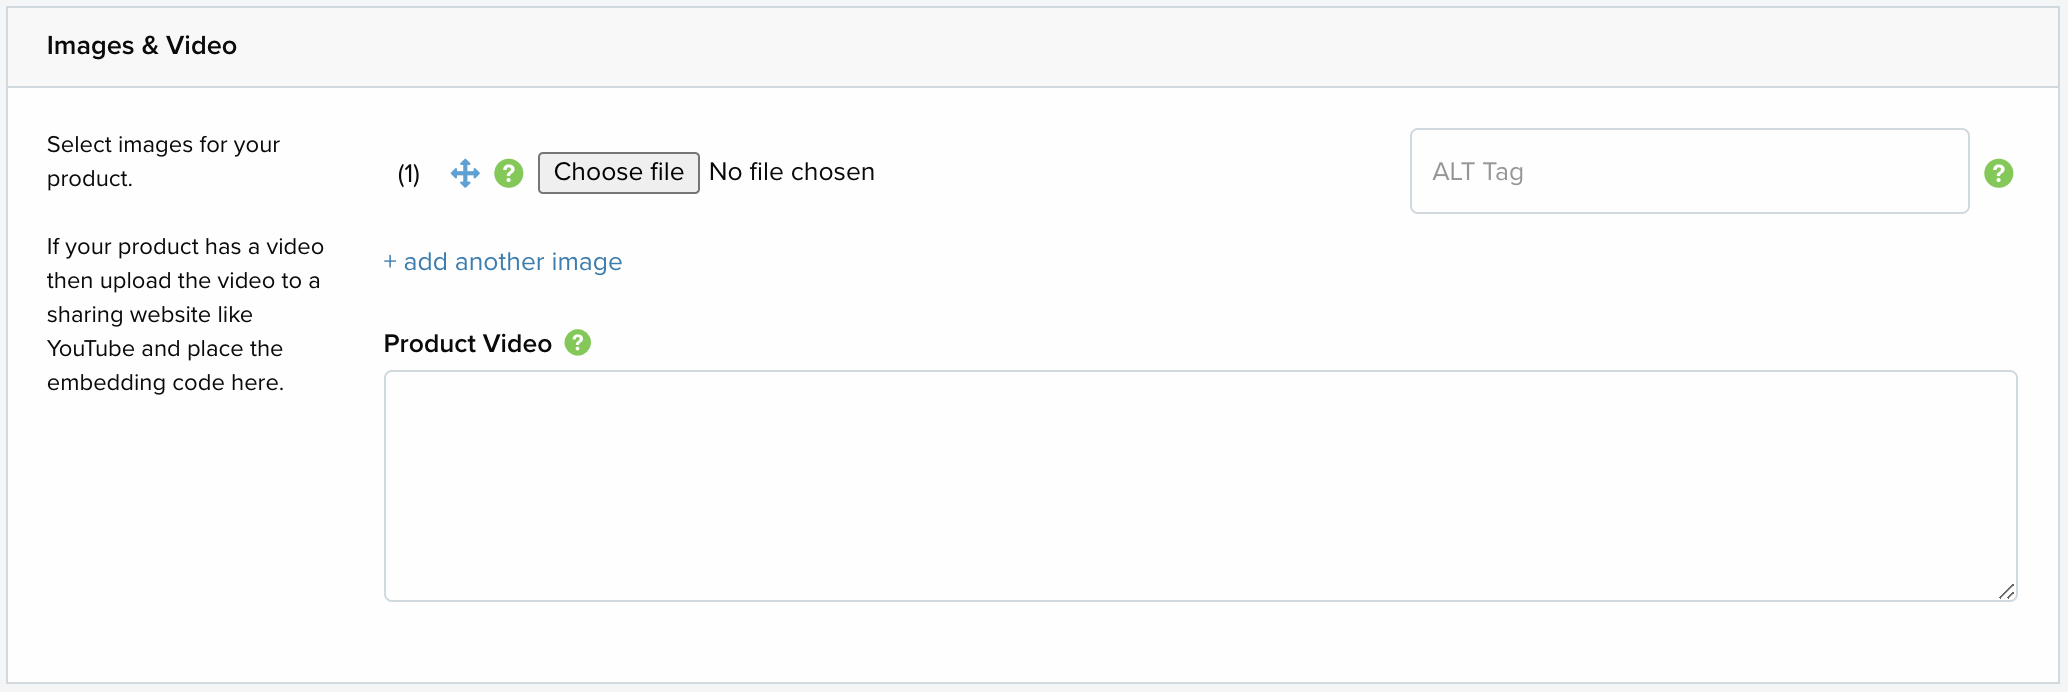The width and height of the screenshot is (2068, 692).
Task: Click 'Select images for your product' text
Action: [163, 161]
